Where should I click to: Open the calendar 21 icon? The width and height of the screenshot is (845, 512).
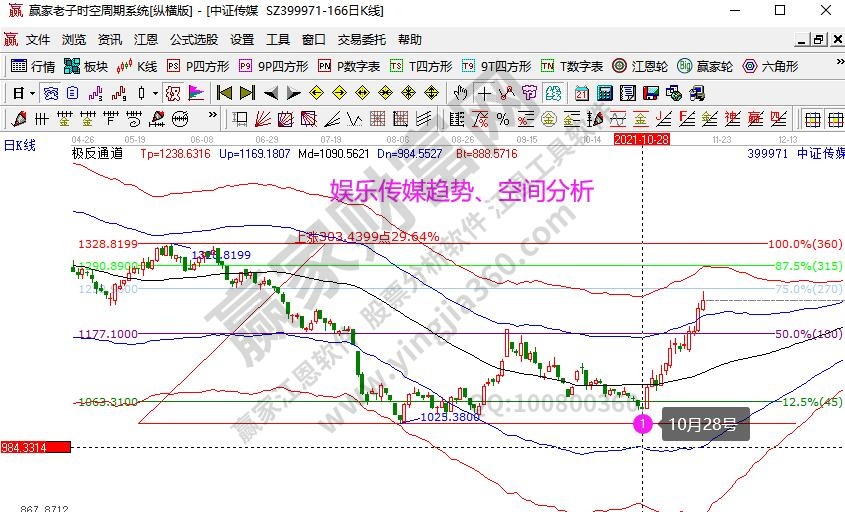[581, 94]
